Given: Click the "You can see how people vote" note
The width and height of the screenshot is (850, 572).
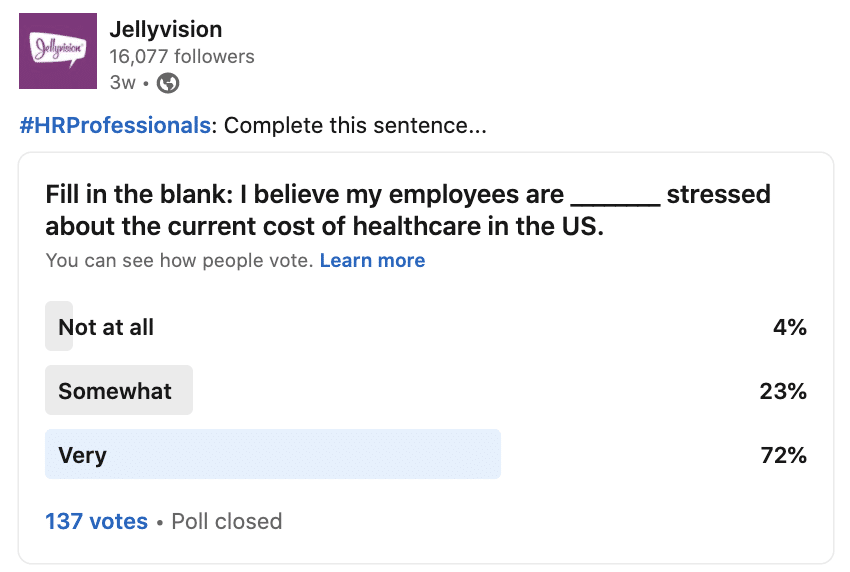Looking at the screenshot, I should 180,261.
